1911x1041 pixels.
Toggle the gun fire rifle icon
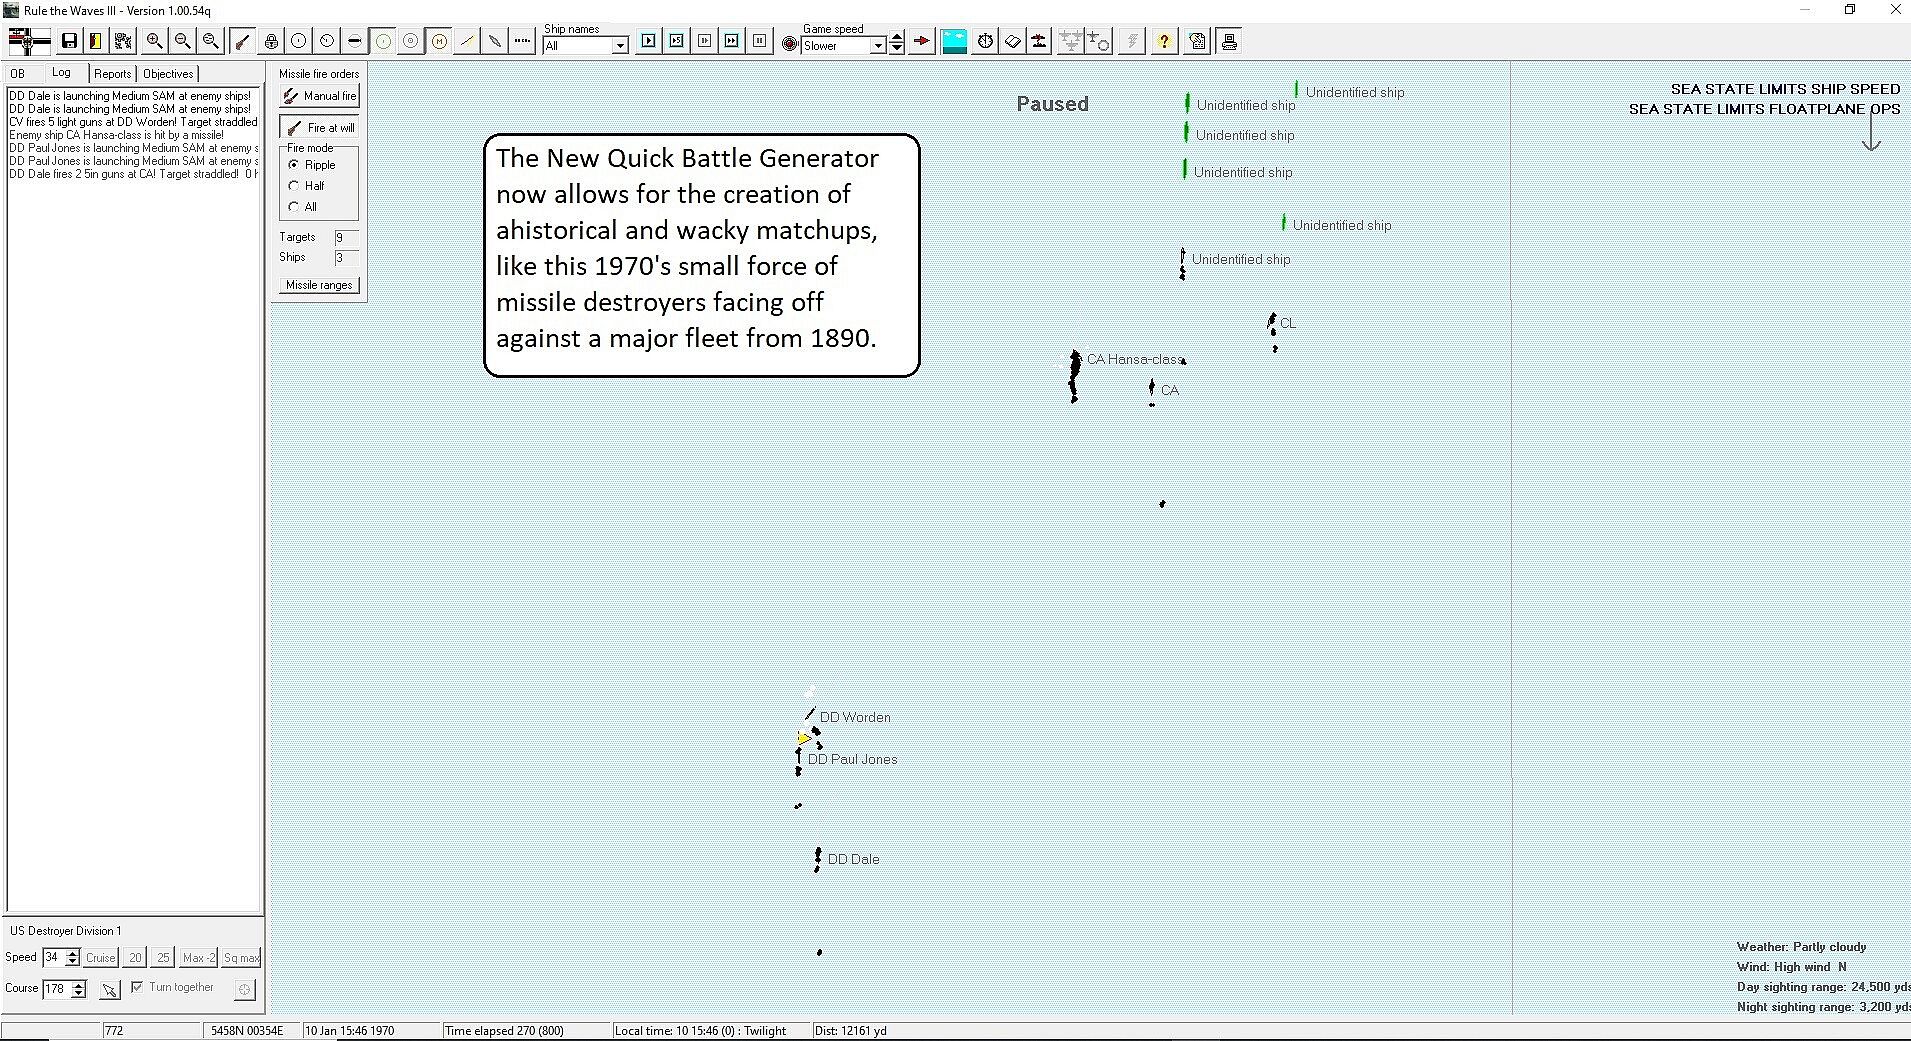(x=242, y=41)
